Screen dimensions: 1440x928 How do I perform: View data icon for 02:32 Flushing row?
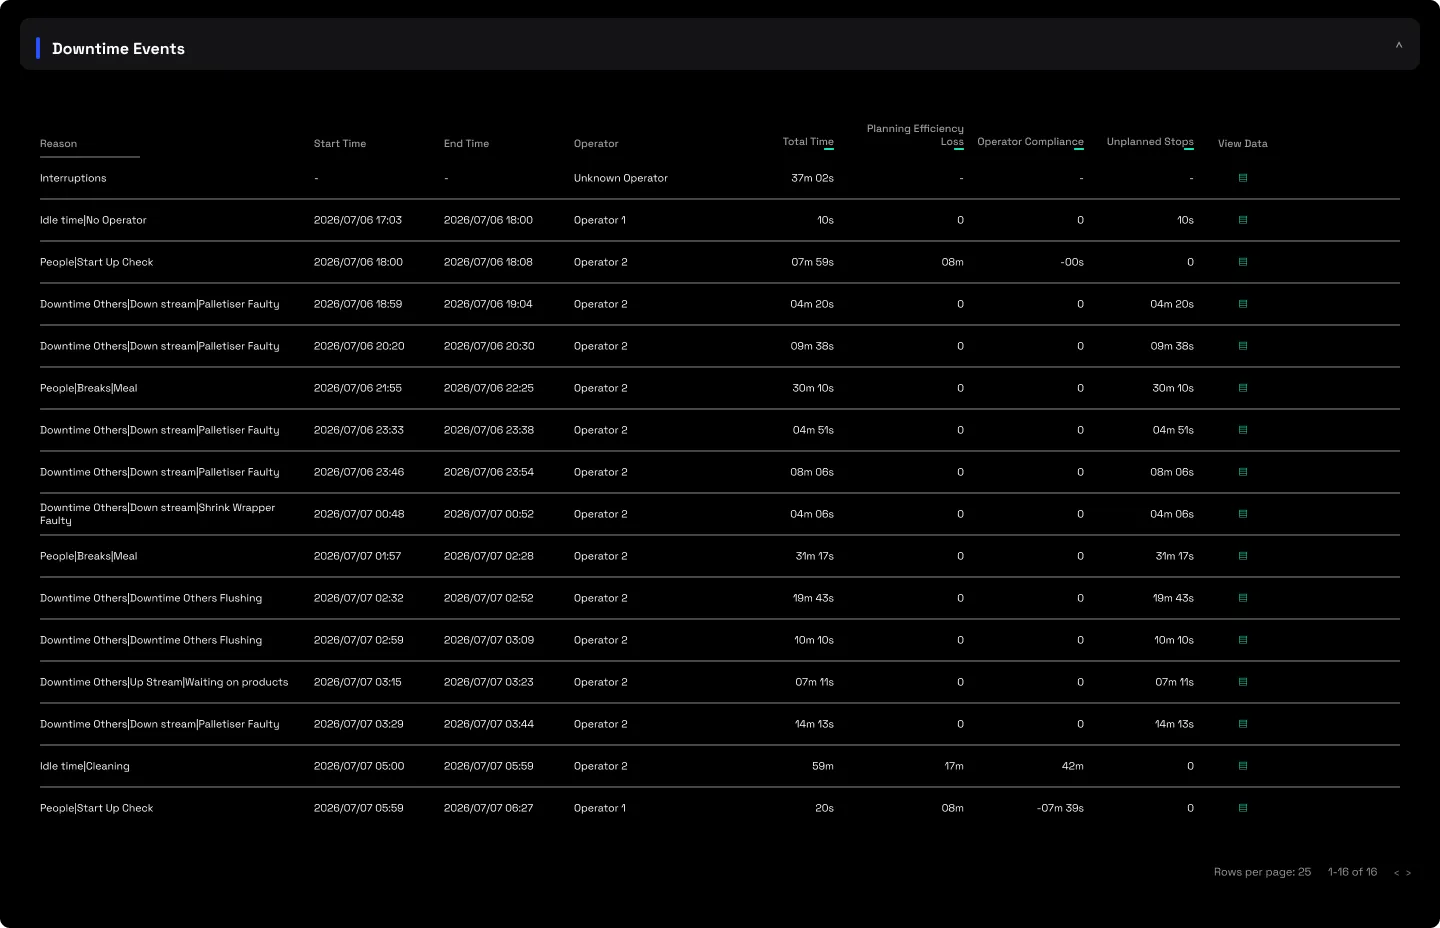(x=1243, y=598)
